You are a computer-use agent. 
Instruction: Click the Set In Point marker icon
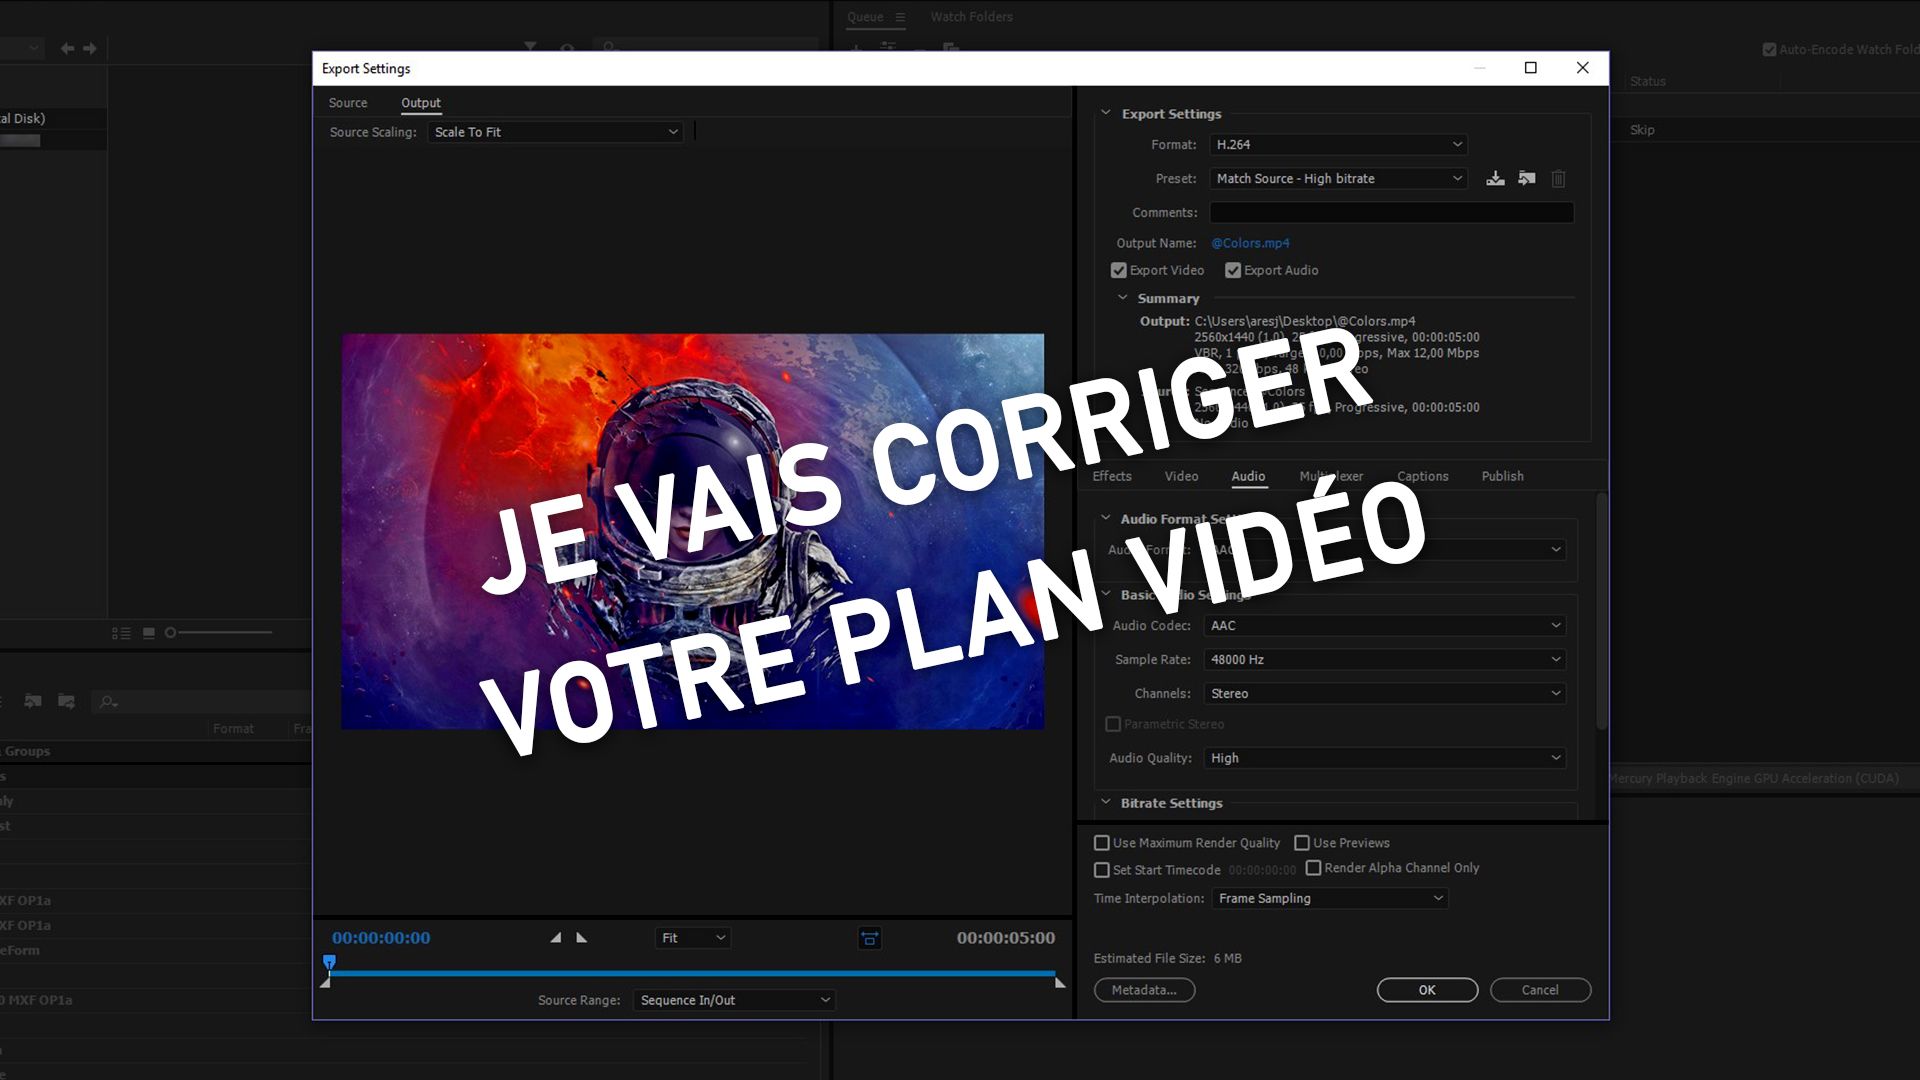coord(556,938)
